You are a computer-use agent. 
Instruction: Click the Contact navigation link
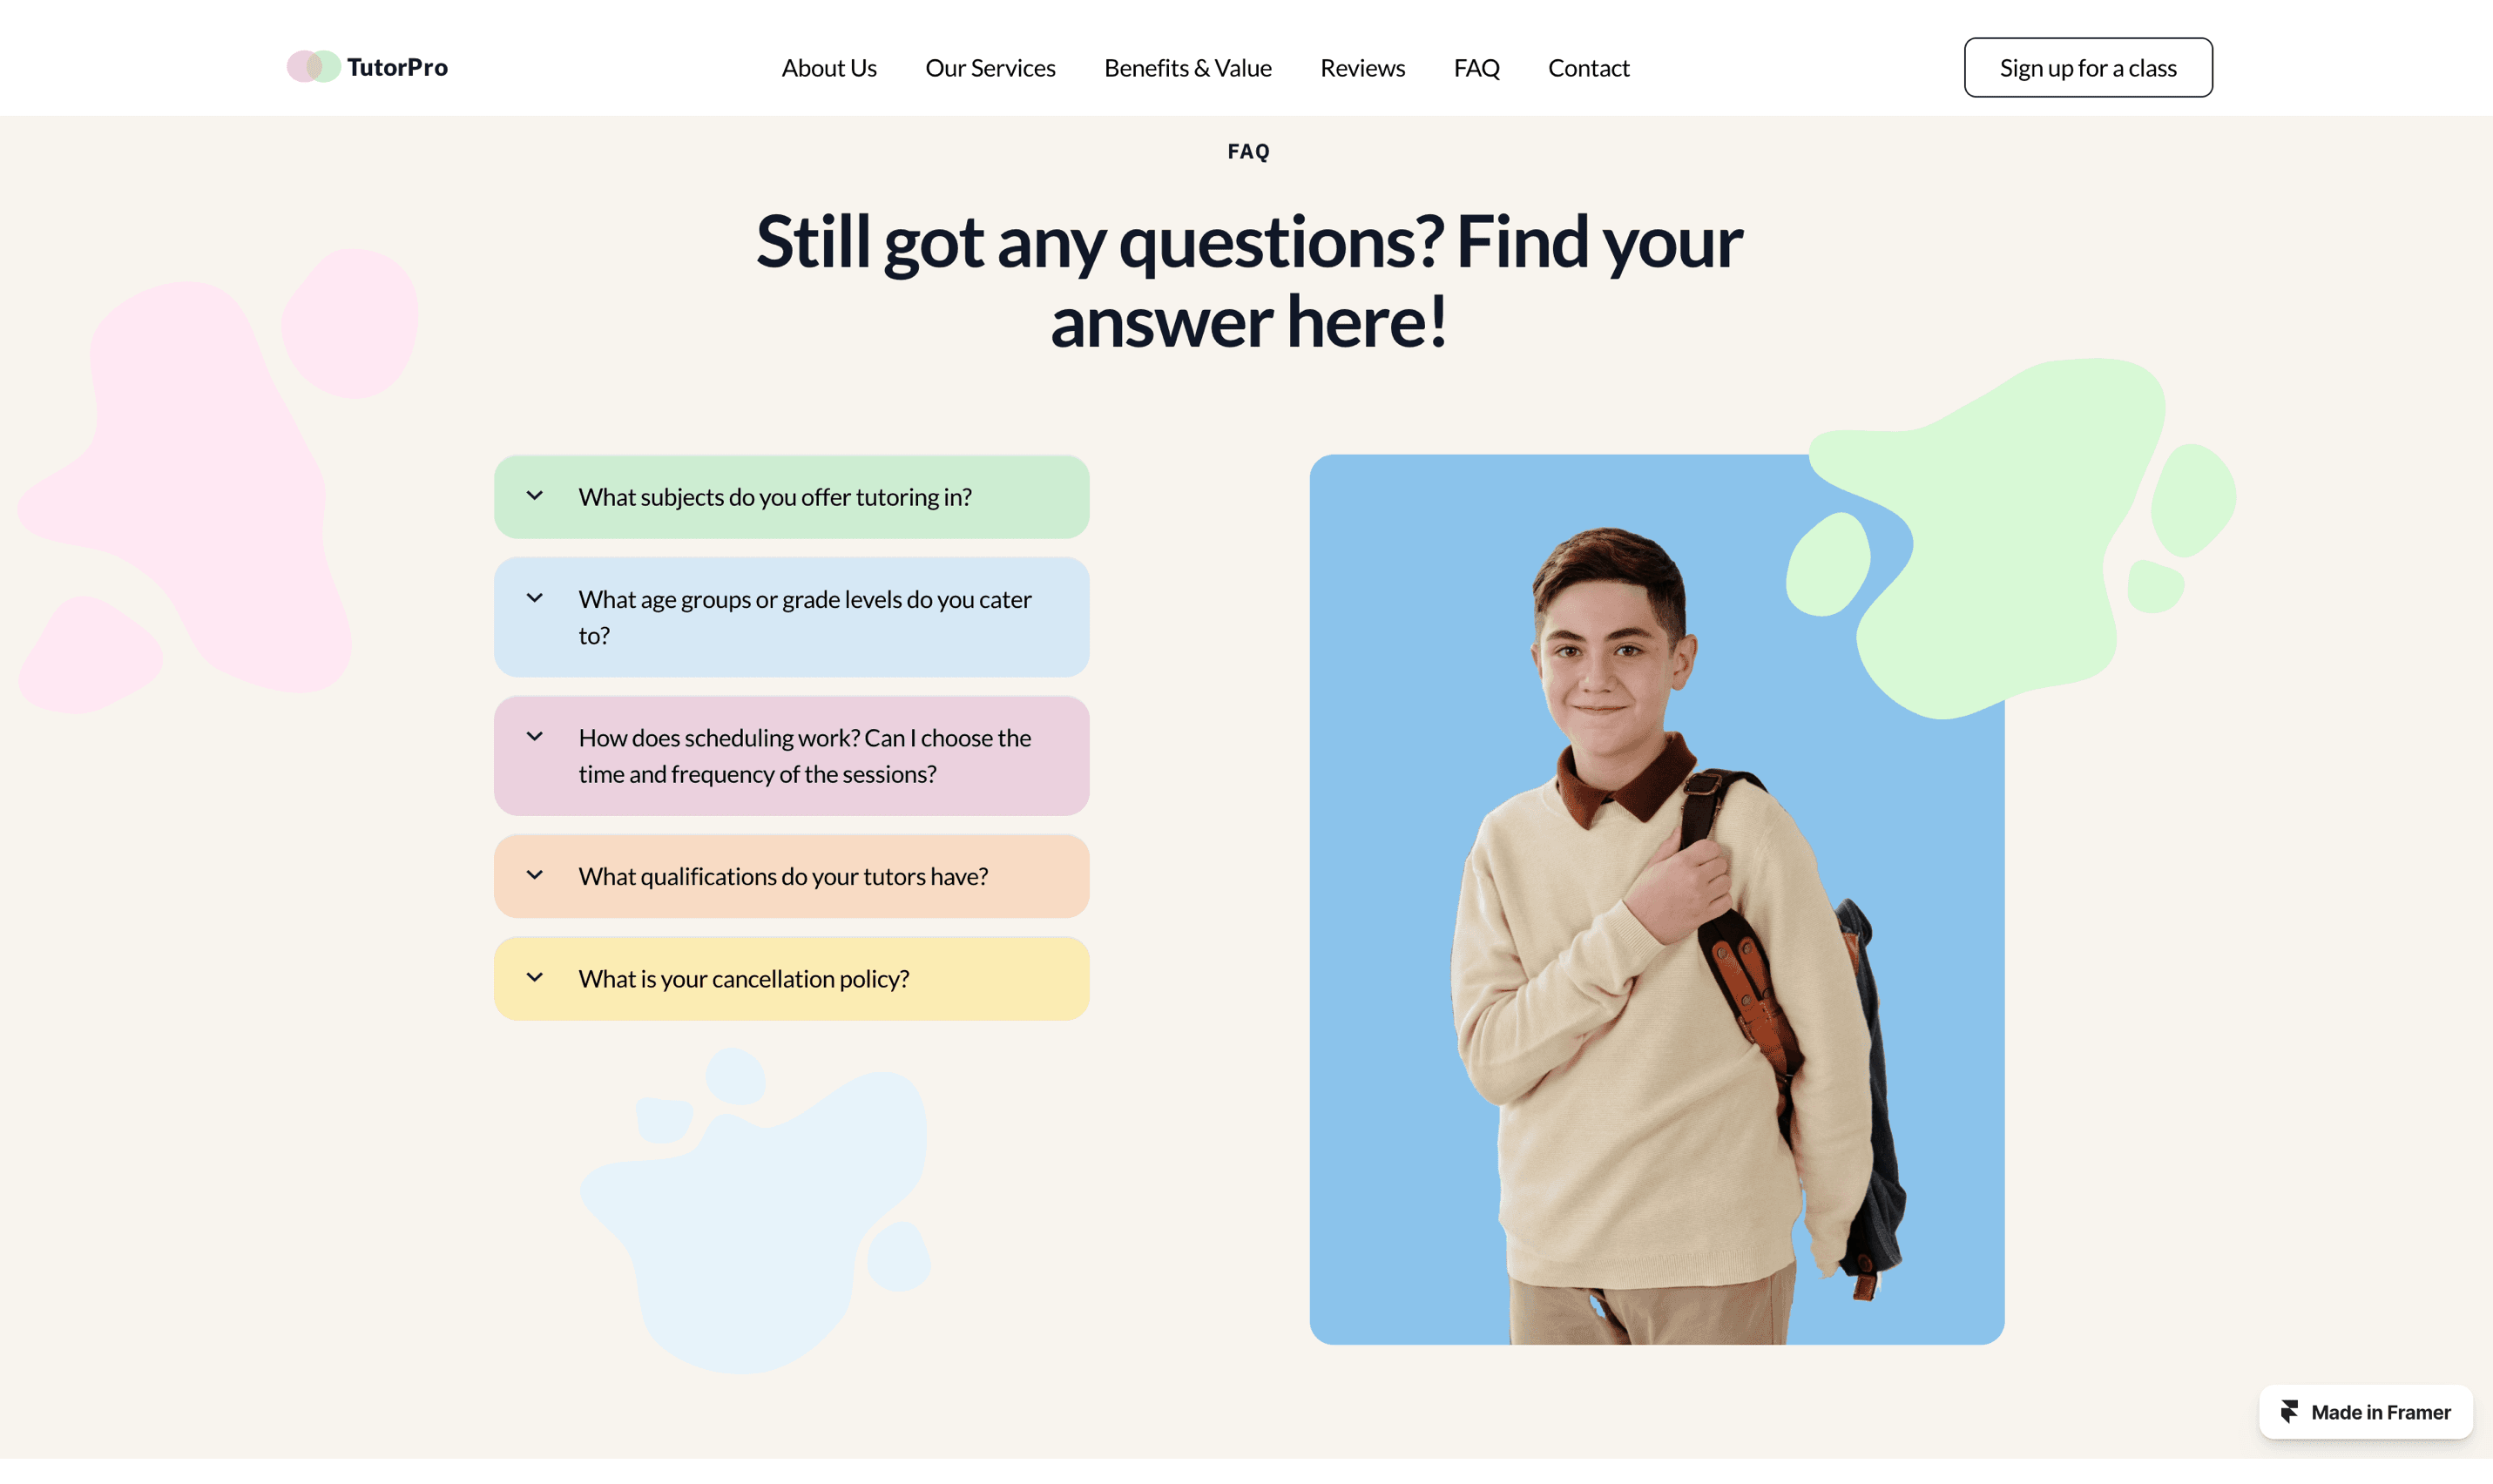pyautogui.click(x=1588, y=68)
